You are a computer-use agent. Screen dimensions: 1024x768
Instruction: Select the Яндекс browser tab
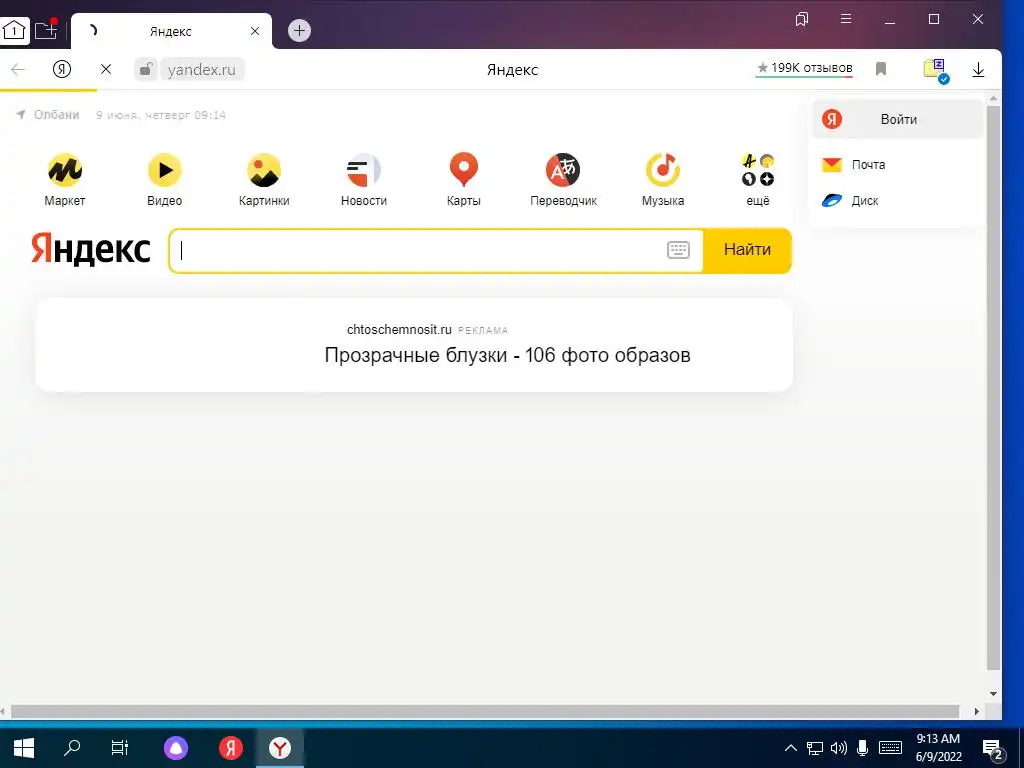tap(171, 31)
